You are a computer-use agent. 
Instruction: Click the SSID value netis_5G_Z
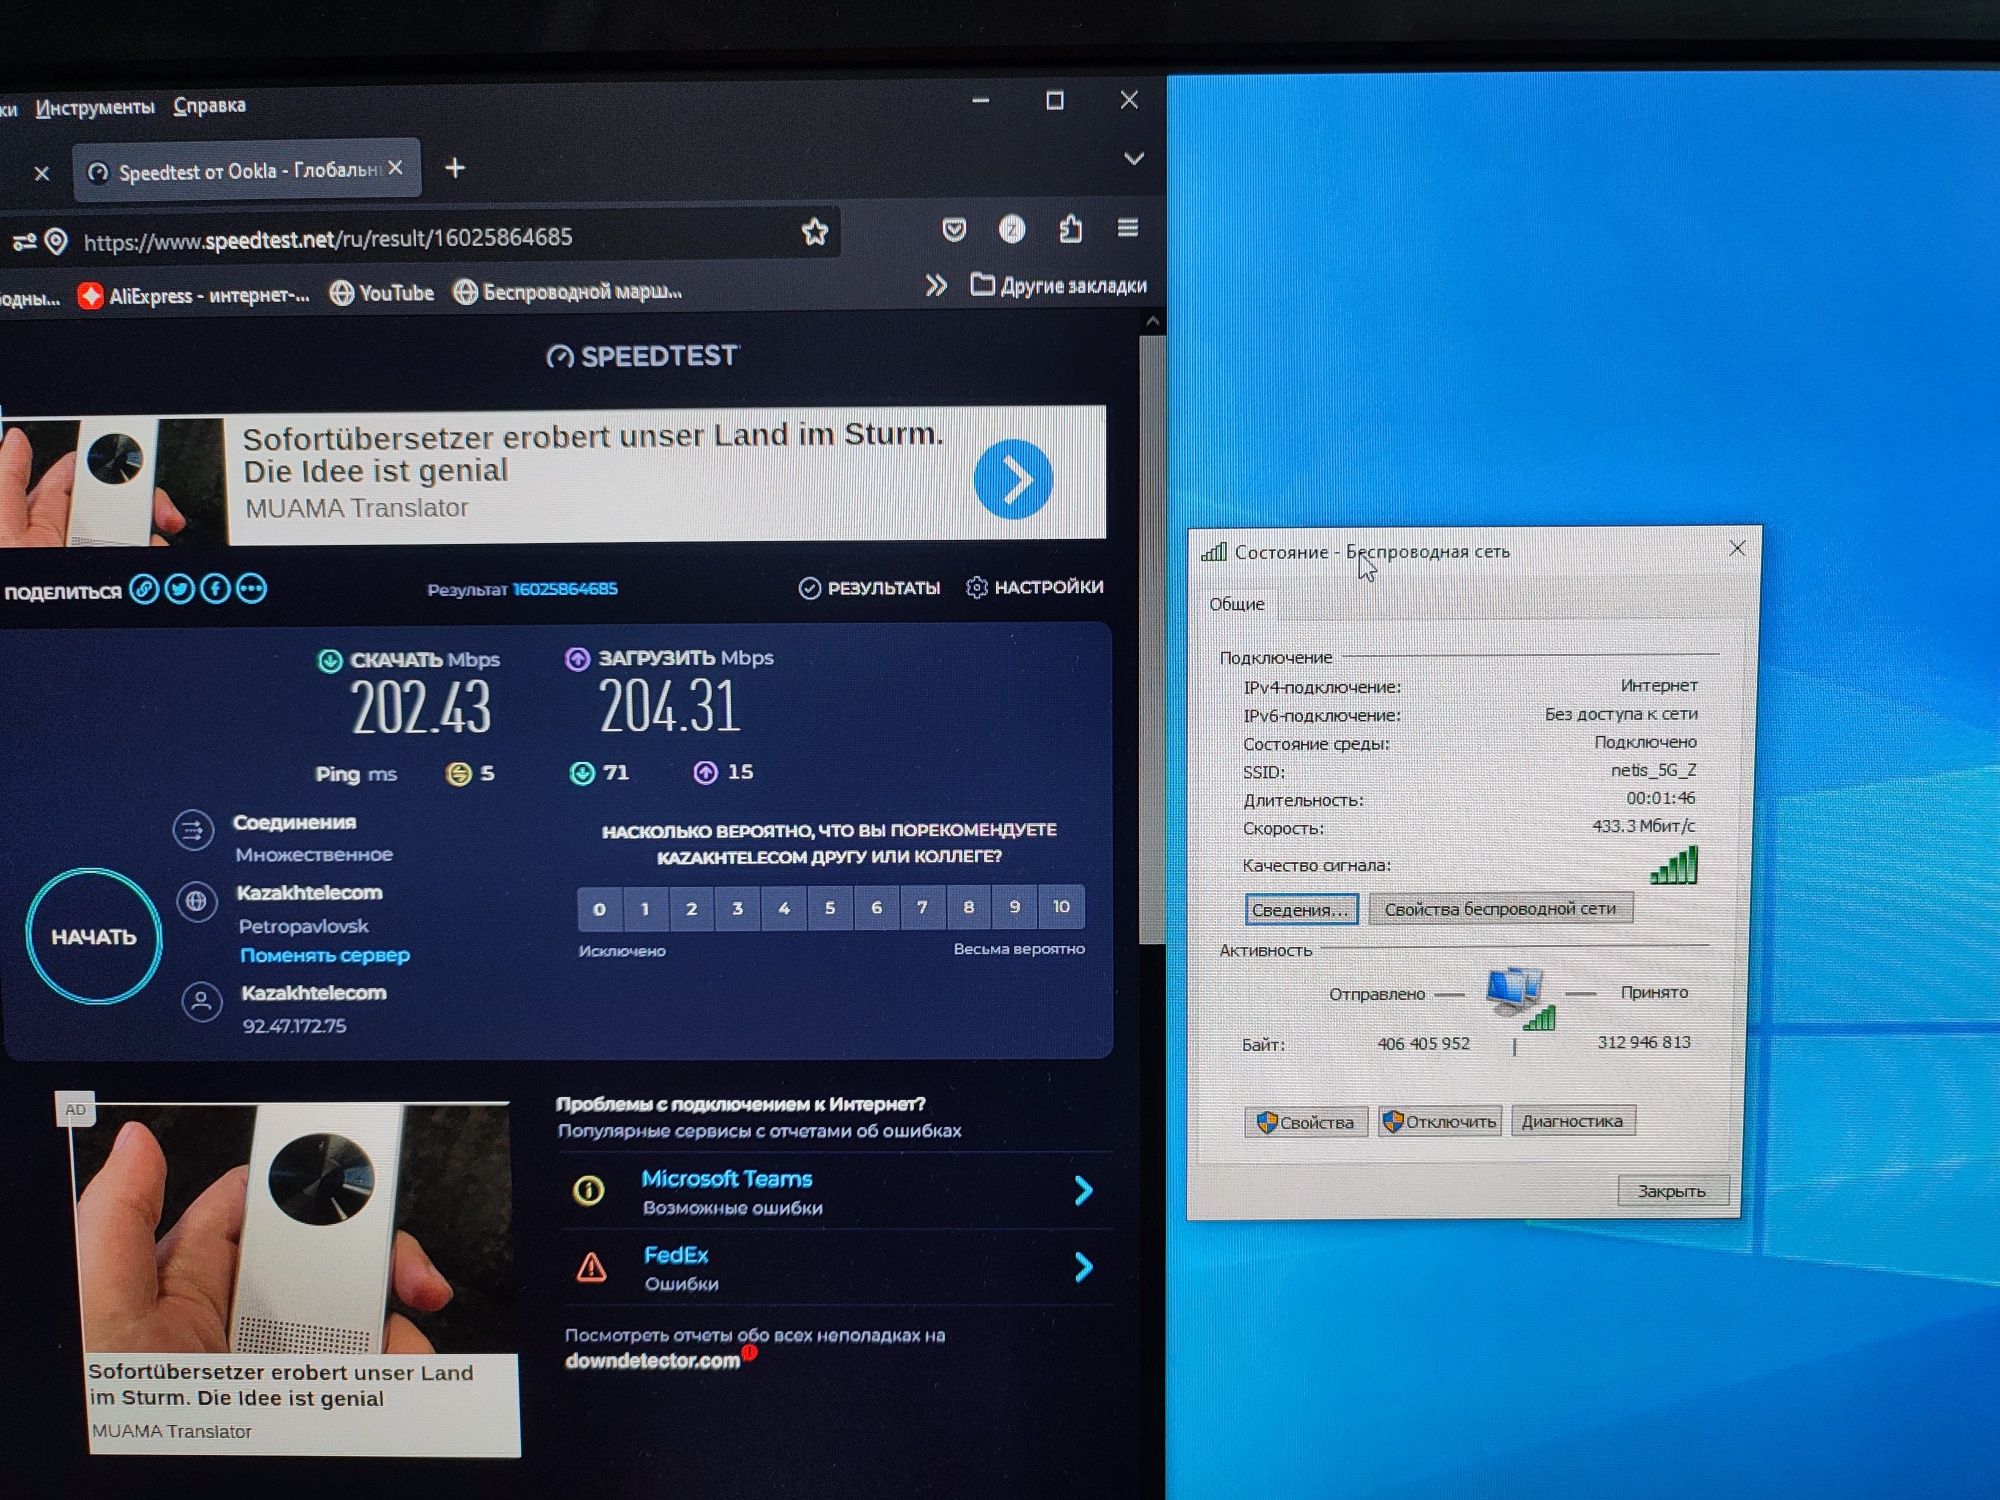tap(1653, 770)
